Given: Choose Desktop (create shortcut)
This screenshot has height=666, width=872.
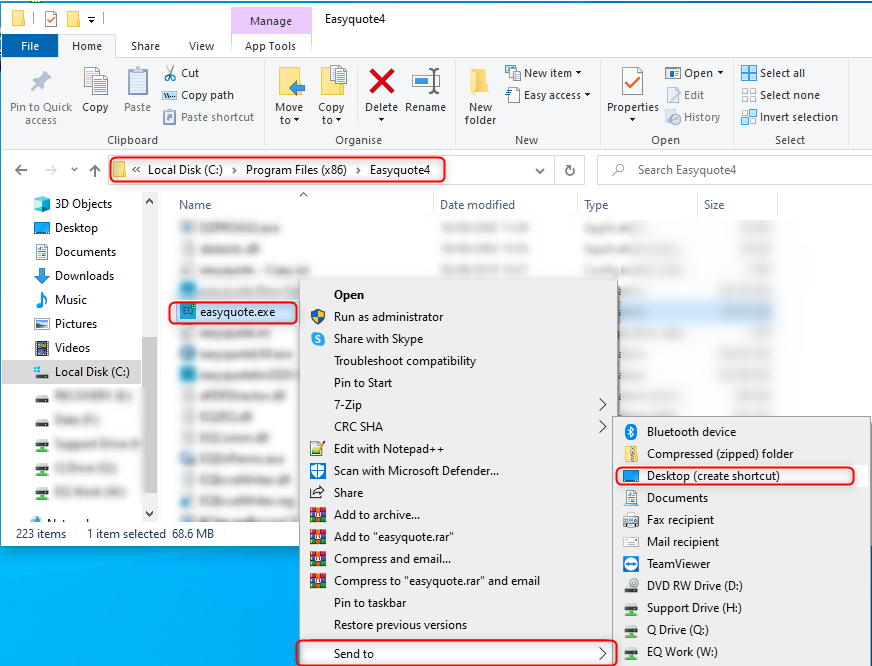Looking at the screenshot, I should pyautogui.click(x=713, y=476).
